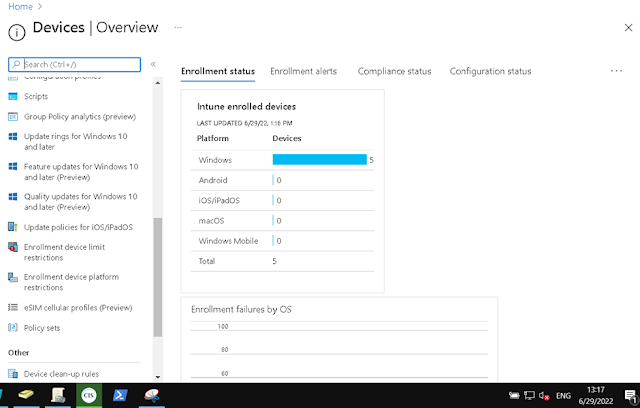640x408 pixels.
Task: Switch to the Enrollment alerts tab
Action: pyautogui.click(x=304, y=71)
